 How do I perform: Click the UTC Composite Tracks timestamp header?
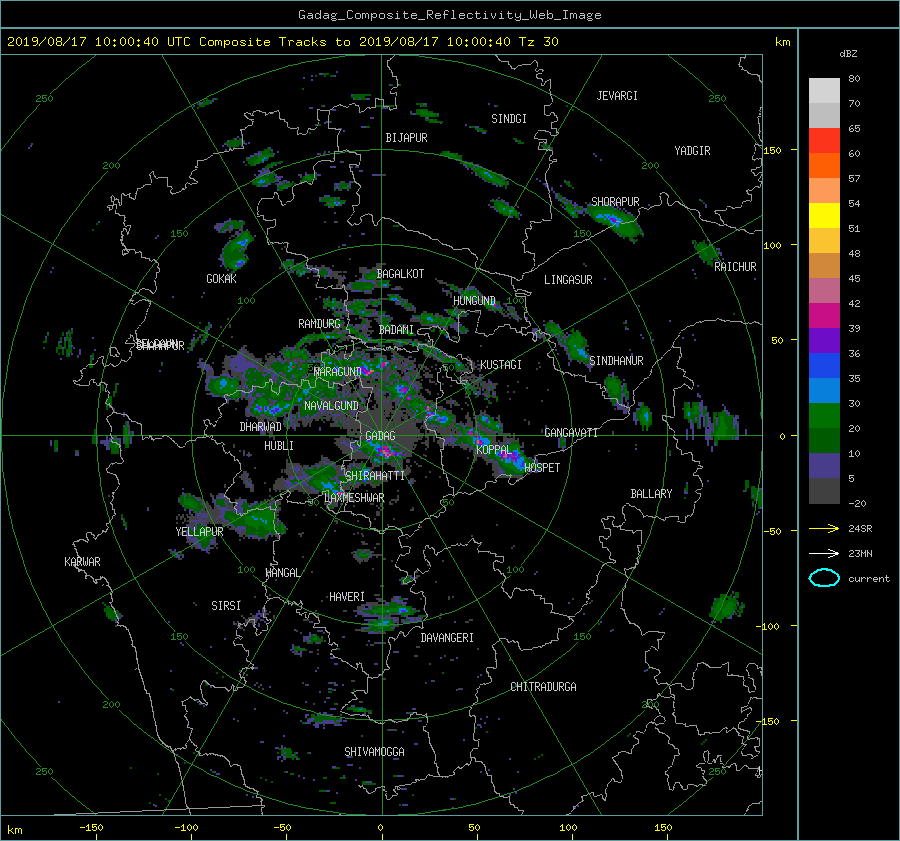(282, 42)
